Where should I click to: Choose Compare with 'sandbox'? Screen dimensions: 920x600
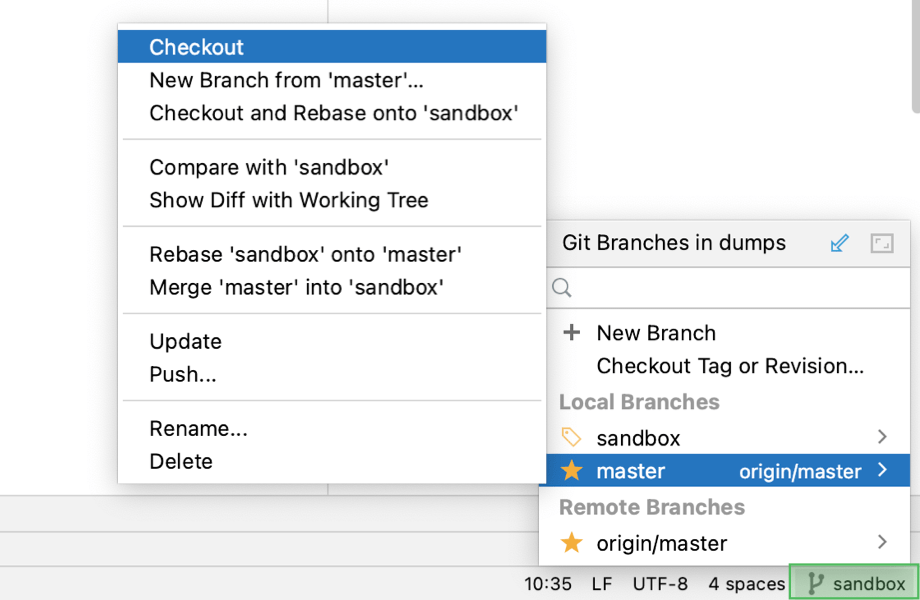(332, 167)
